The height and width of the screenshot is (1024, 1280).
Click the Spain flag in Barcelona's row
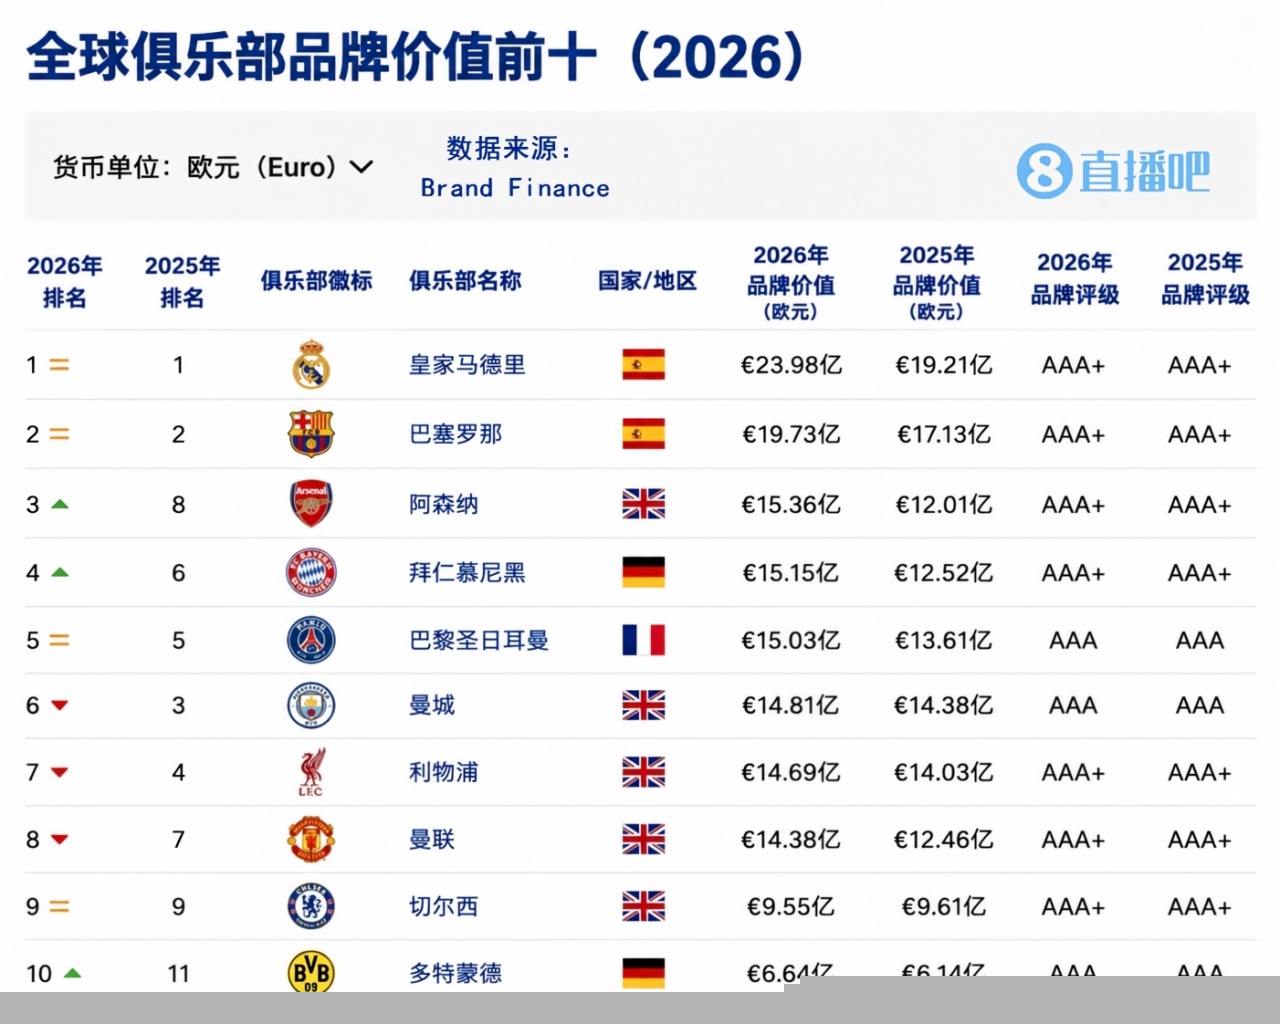[643, 434]
